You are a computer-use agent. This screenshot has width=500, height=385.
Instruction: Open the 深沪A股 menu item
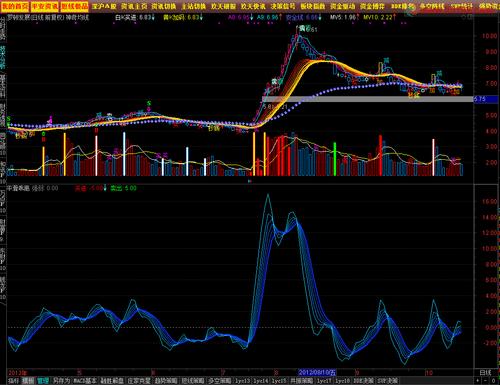pyautogui.click(x=104, y=6)
